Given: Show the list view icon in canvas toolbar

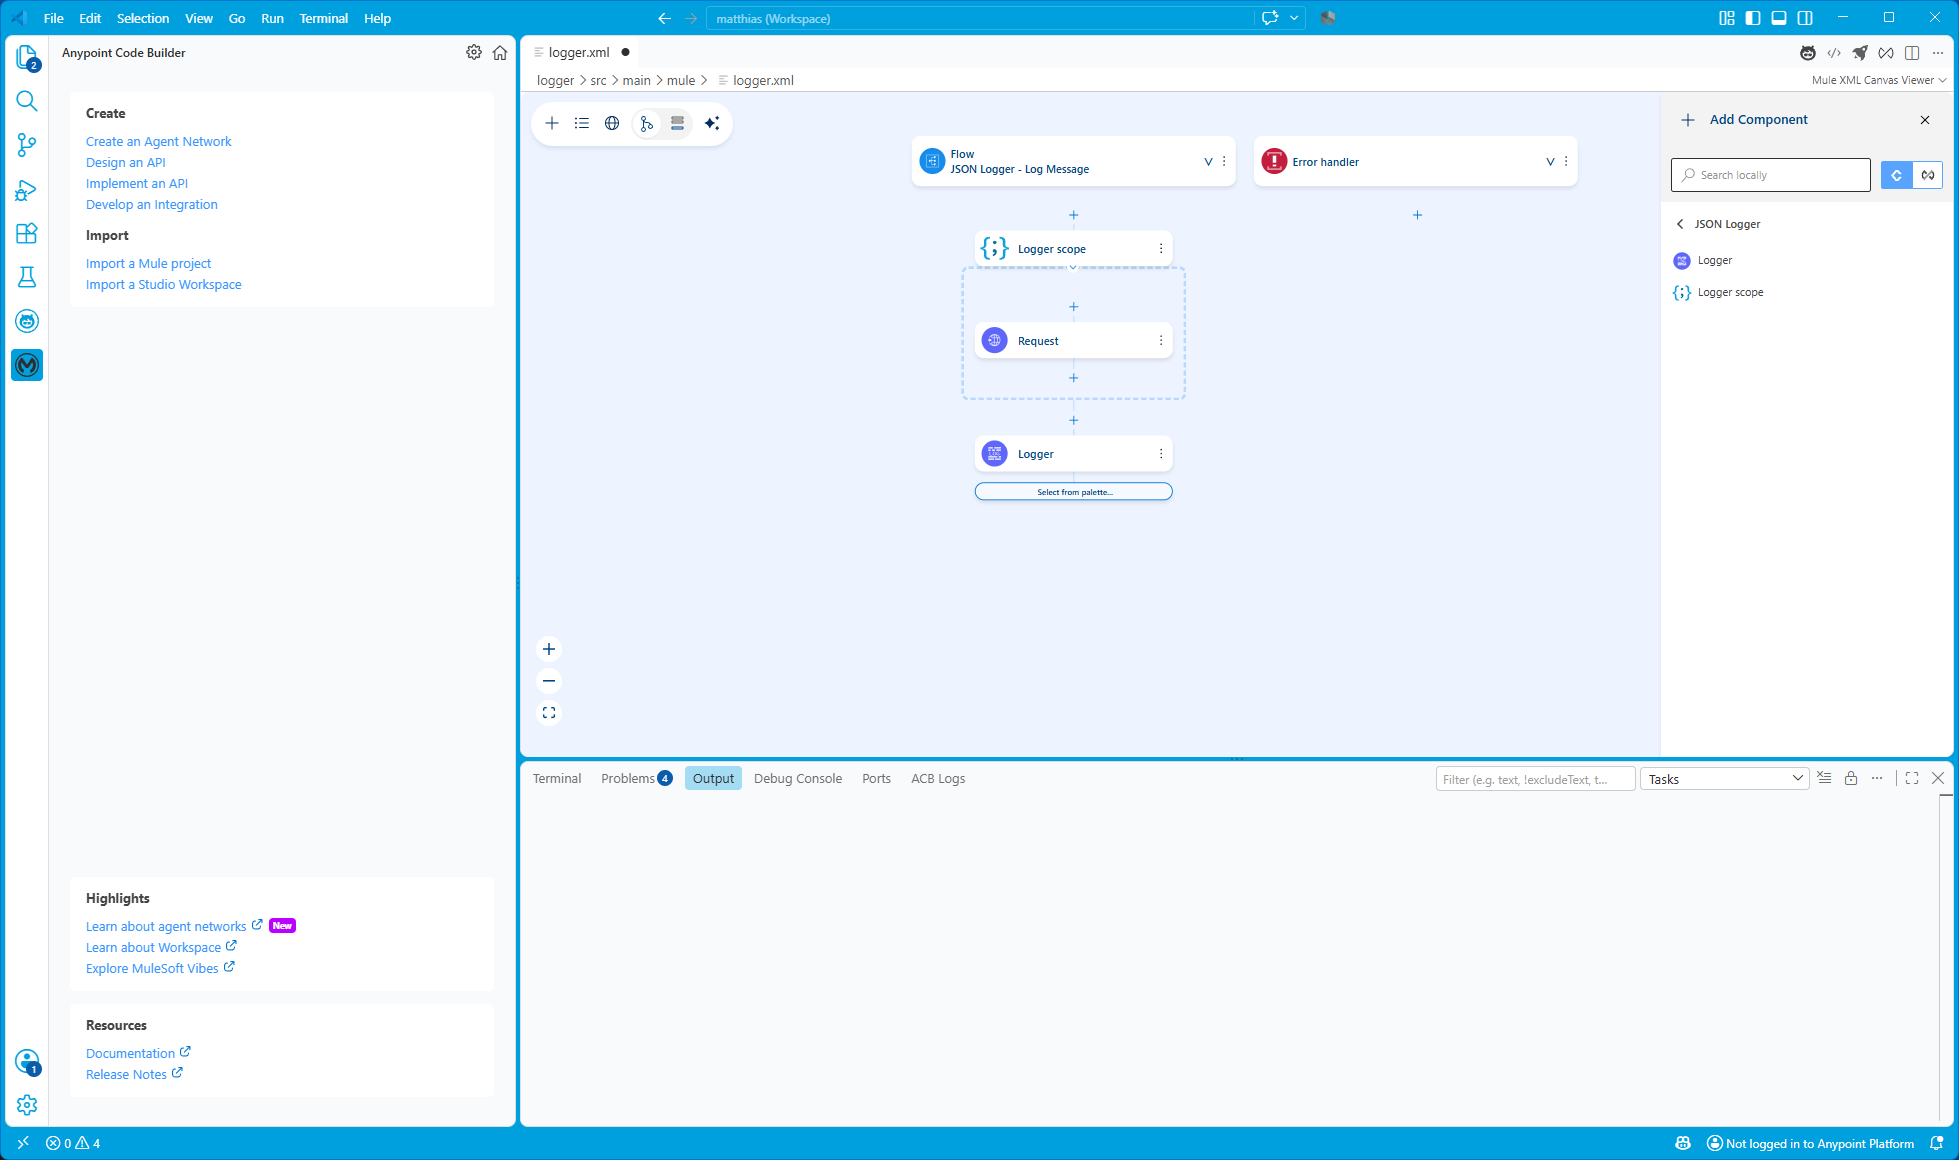Looking at the screenshot, I should pyautogui.click(x=582, y=123).
